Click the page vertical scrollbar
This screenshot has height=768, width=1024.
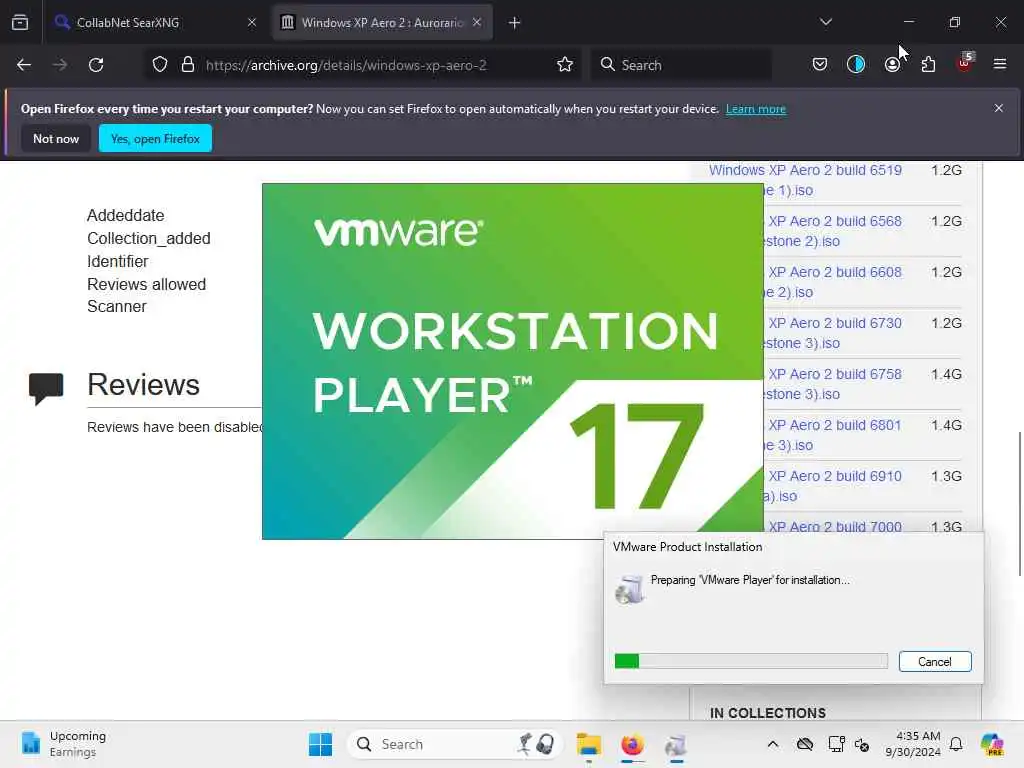click(1019, 504)
